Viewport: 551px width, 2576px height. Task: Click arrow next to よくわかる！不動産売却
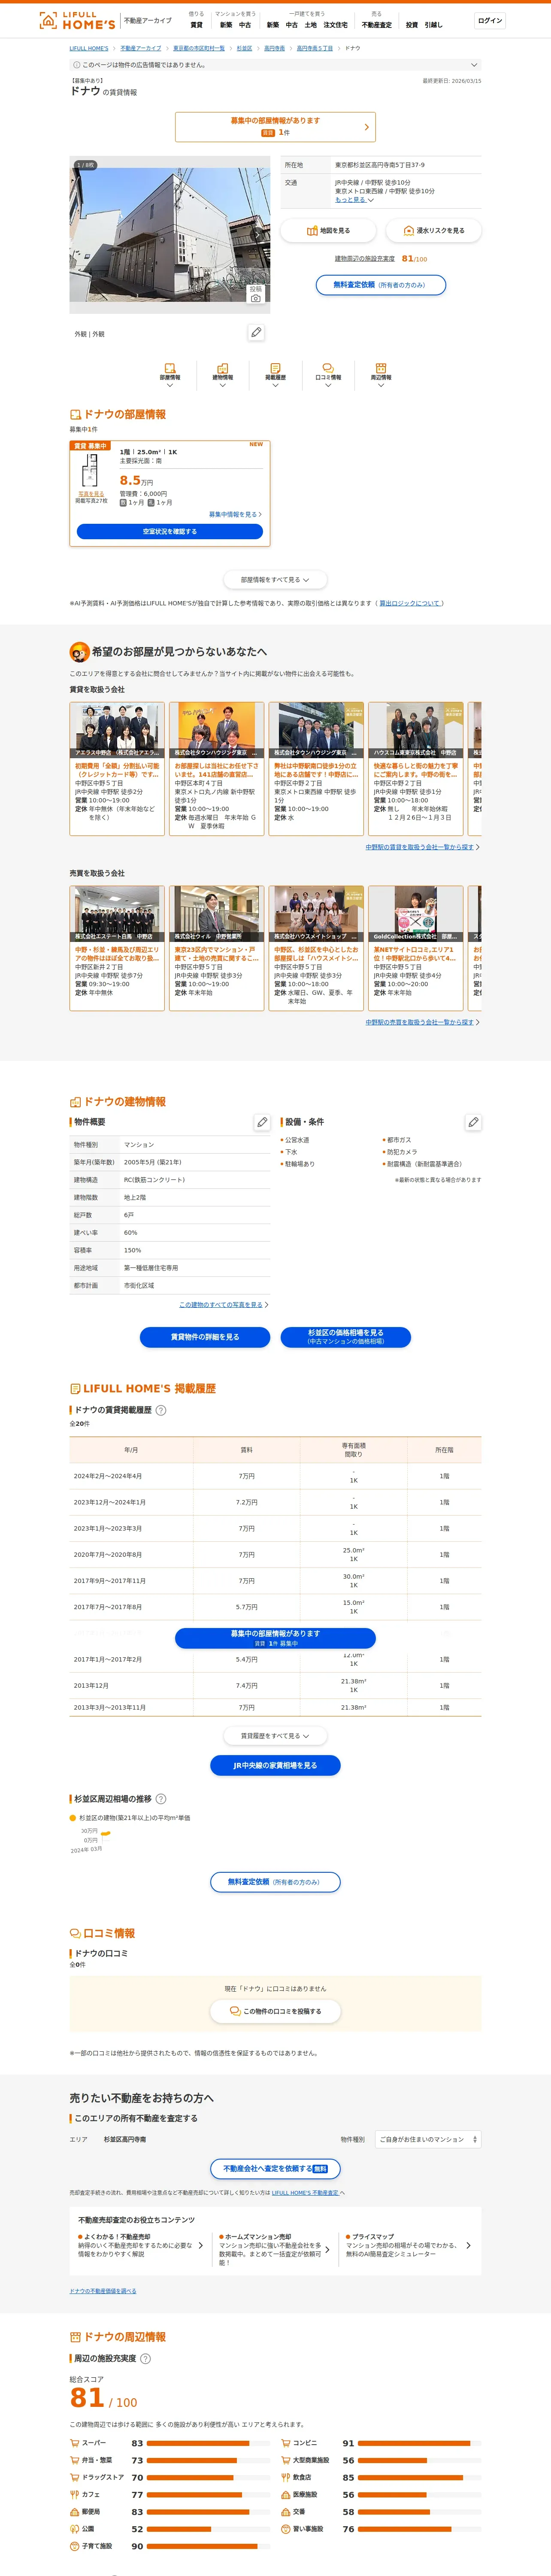200,2245
